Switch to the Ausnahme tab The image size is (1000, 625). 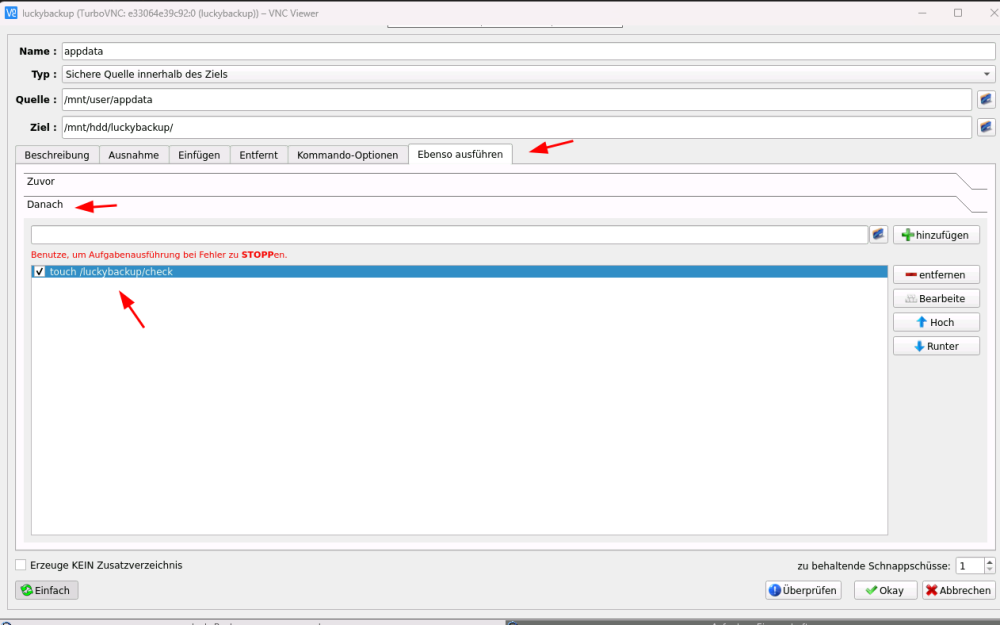[x=134, y=155]
